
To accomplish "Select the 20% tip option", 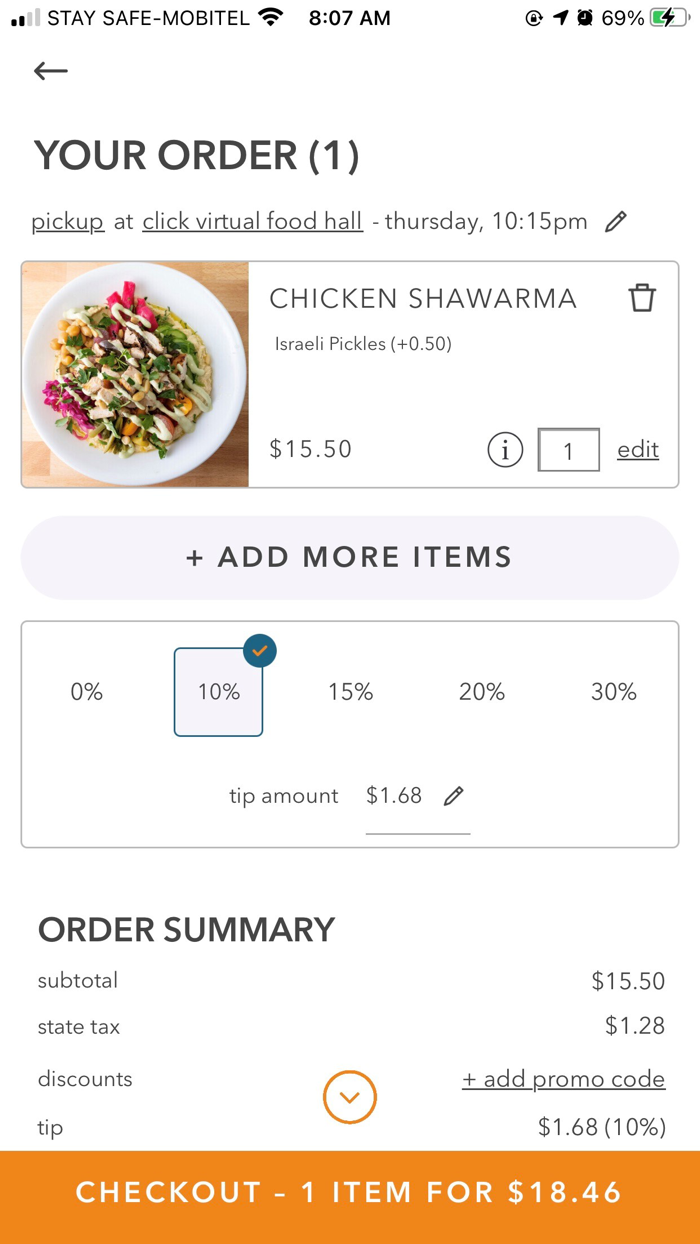I will pos(482,691).
